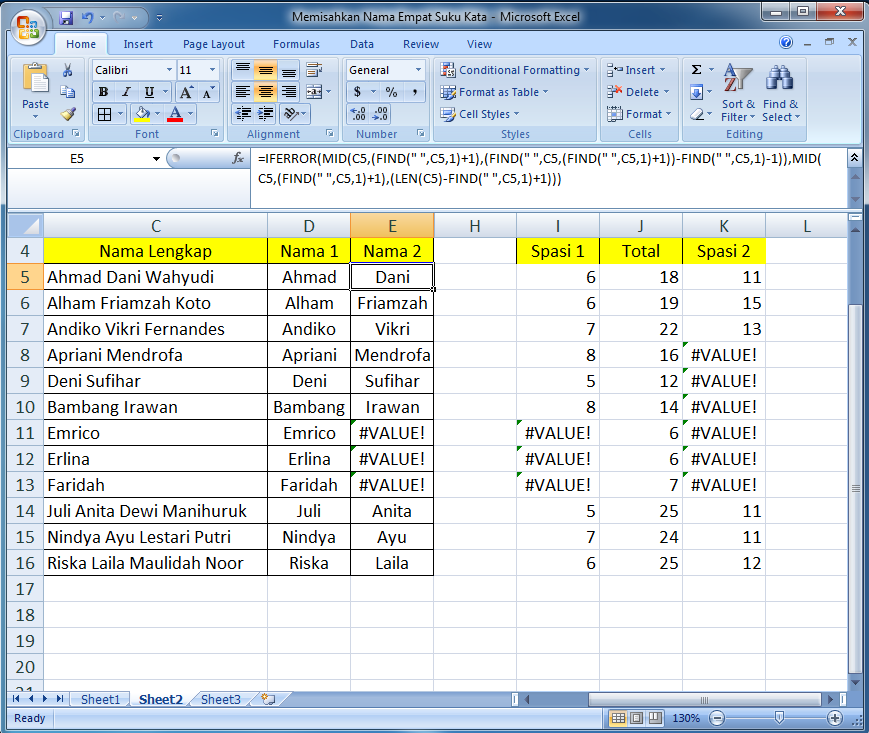Switch to Page Layout view button
This screenshot has width=869, height=733.
(637, 719)
